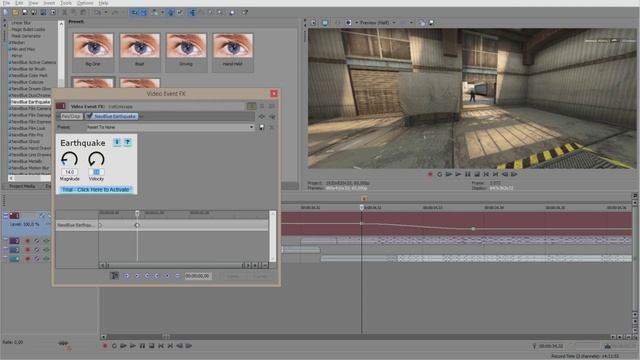640x360 pixels.
Task: Click Go to Start in bottom timeline transport
Action: tap(161, 346)
